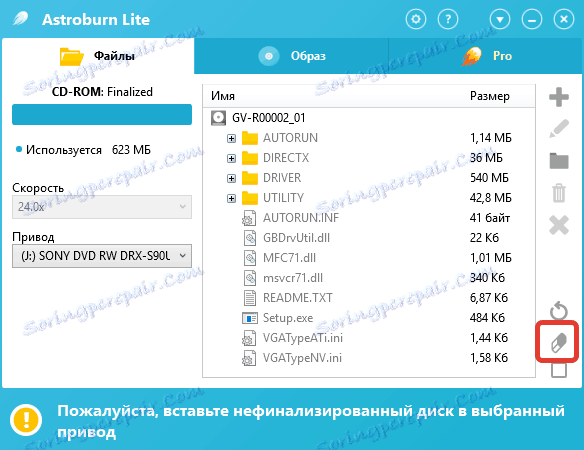
Task: Click the yellow warning exclamation icon
Action: point(26,420)
